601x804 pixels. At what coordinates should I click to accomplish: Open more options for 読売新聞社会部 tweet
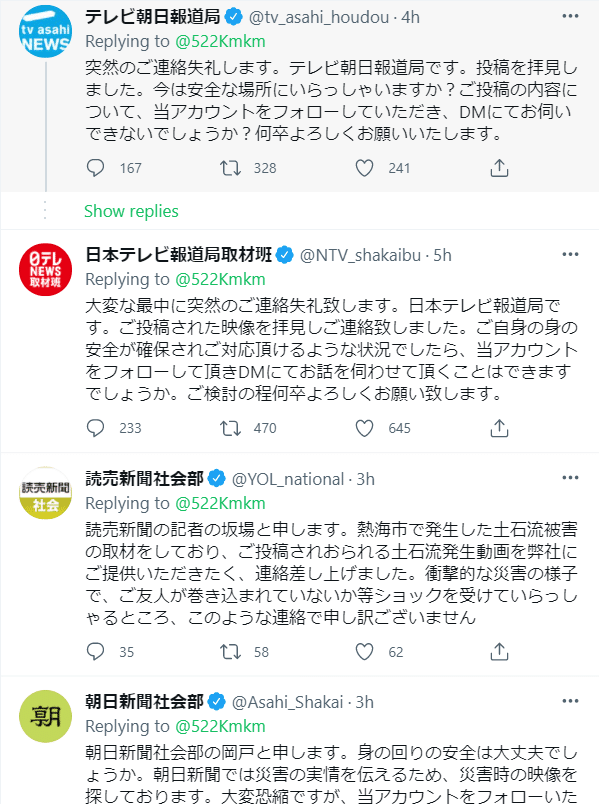pos(570,478)
